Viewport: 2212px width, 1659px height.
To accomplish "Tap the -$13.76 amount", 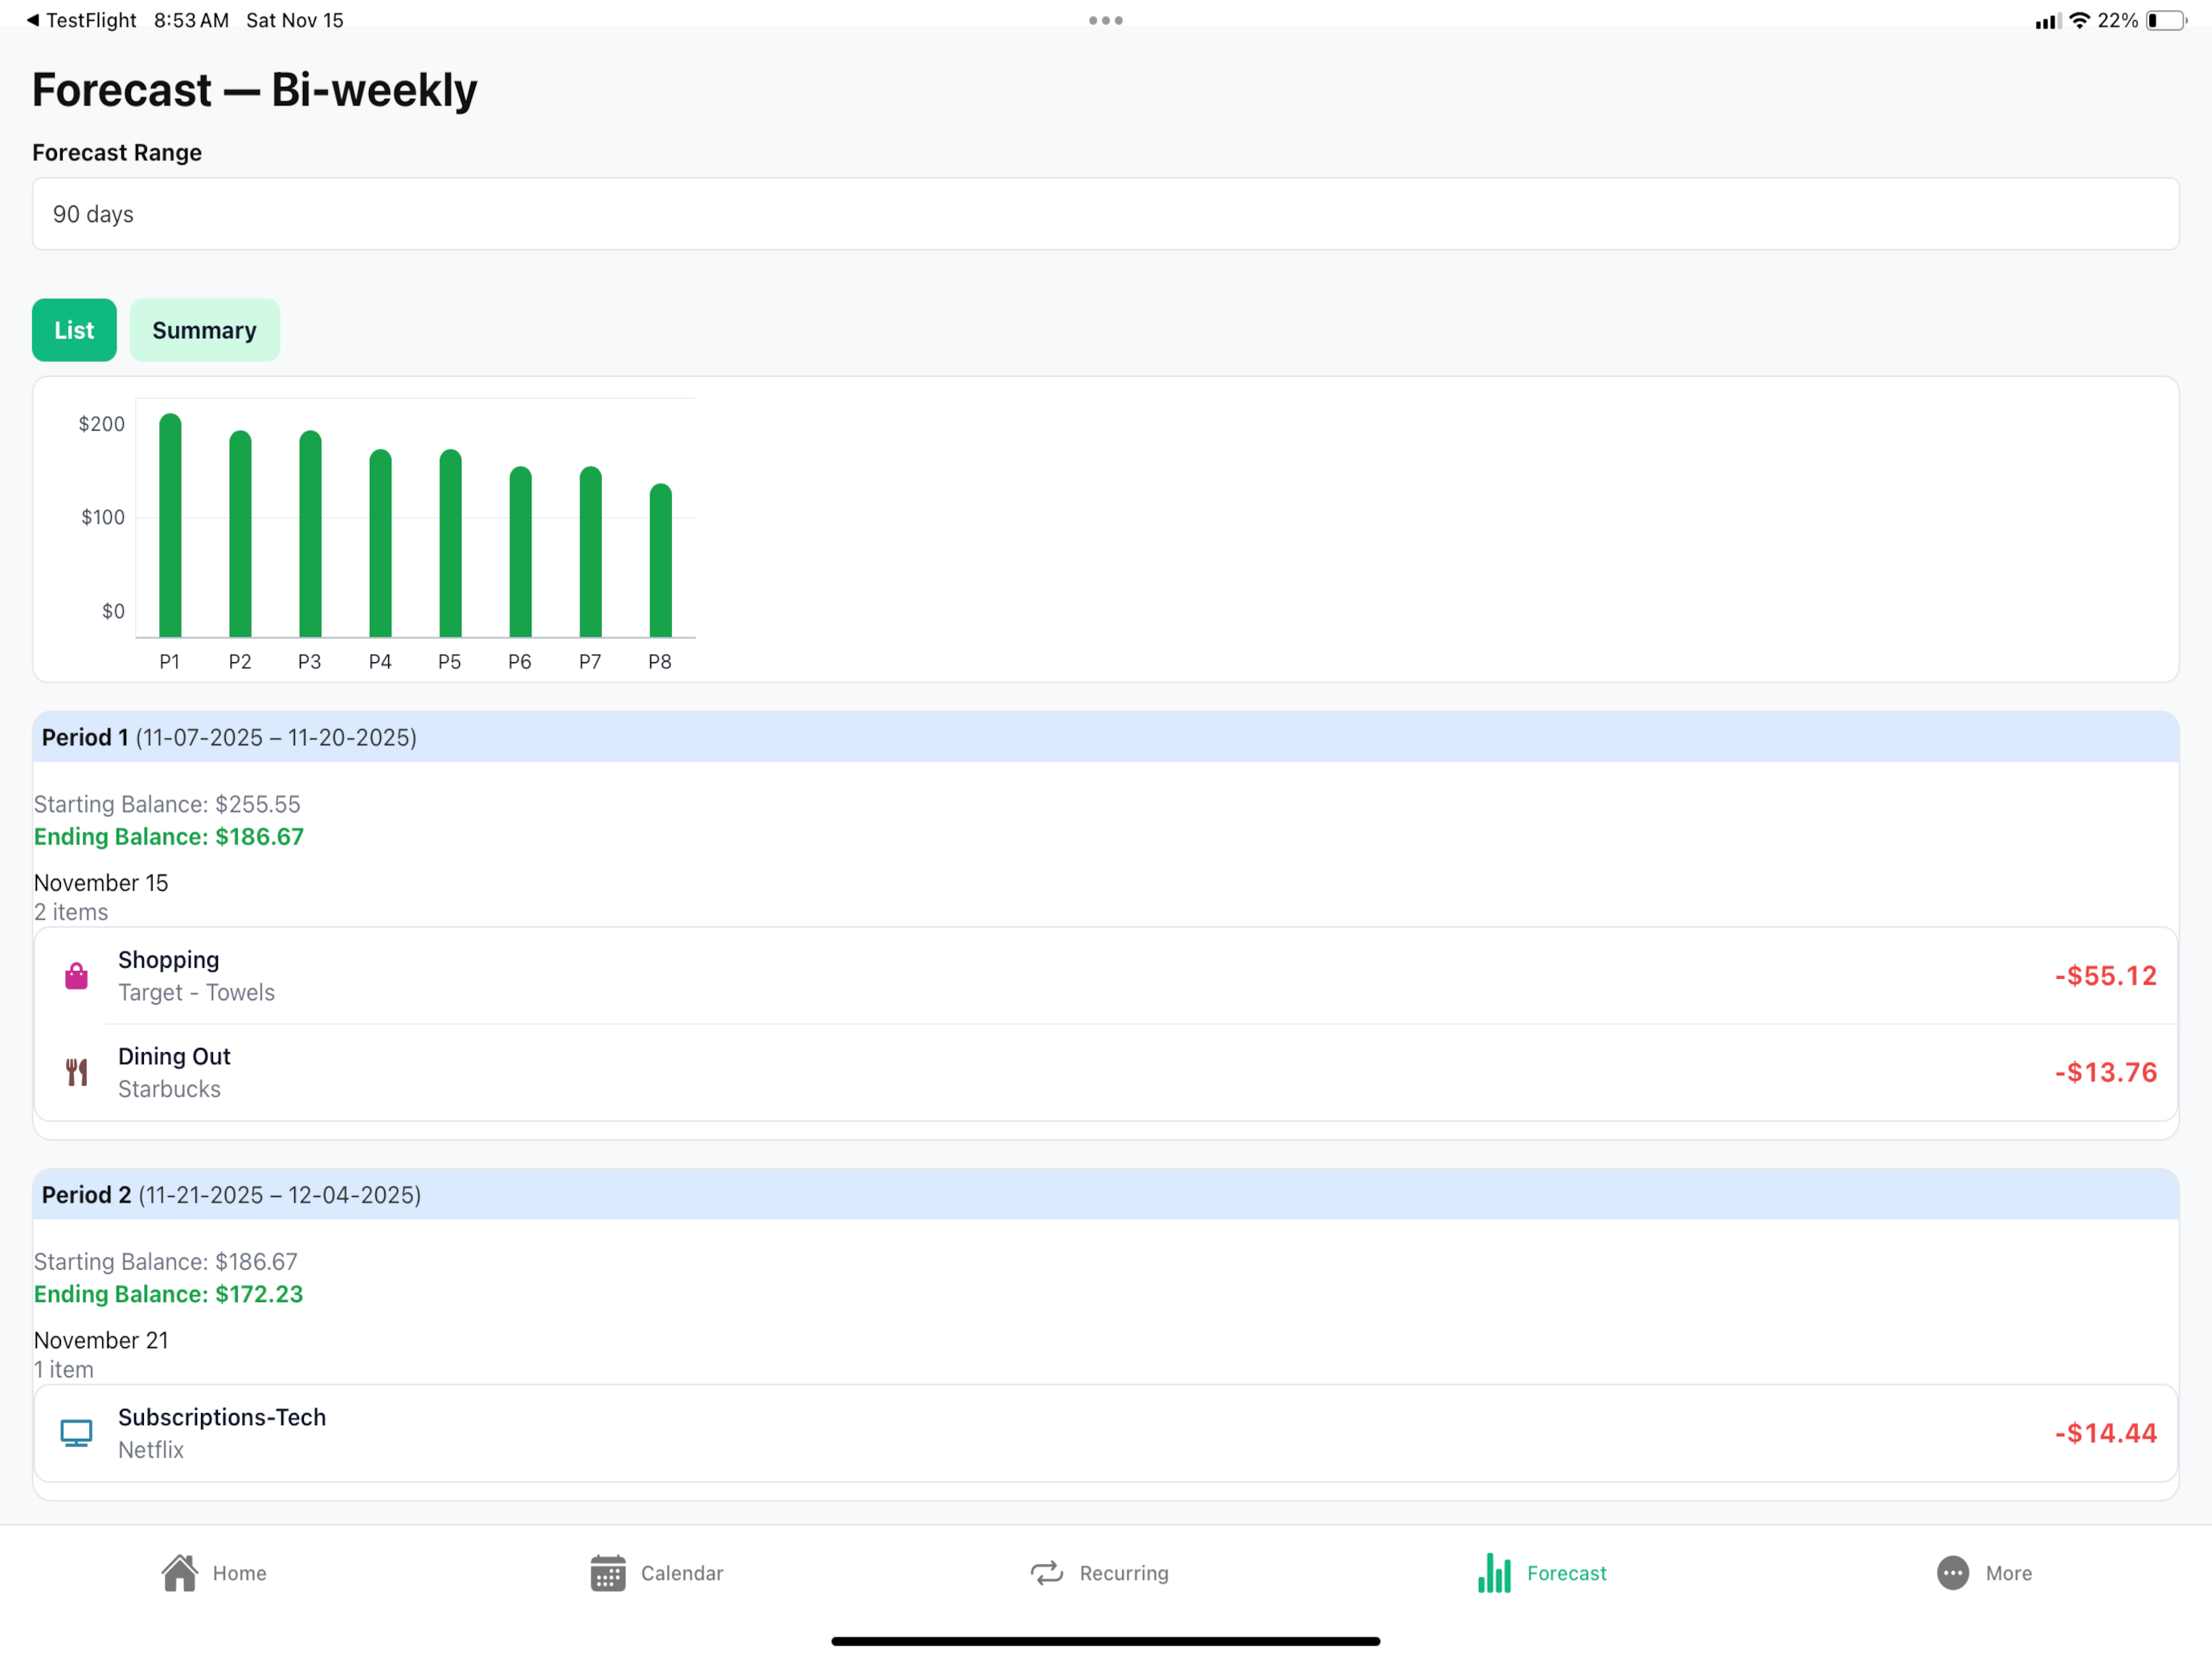I will [2106, 1072].
